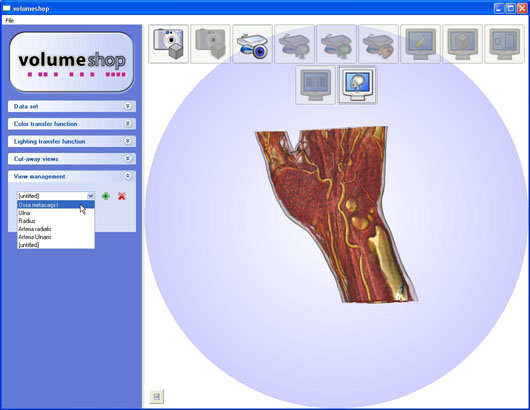Image resolution: width=530 pixels, height=410 pixels.
Task: Click the monitor with cube icon
Action: 462,44
